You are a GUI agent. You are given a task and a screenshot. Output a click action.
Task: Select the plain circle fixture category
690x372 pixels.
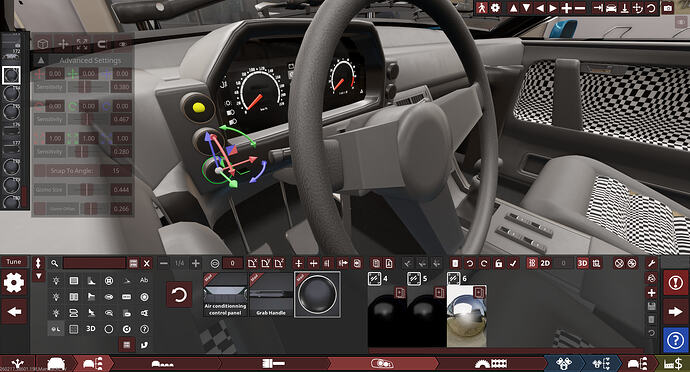click(x=109, y=329)
